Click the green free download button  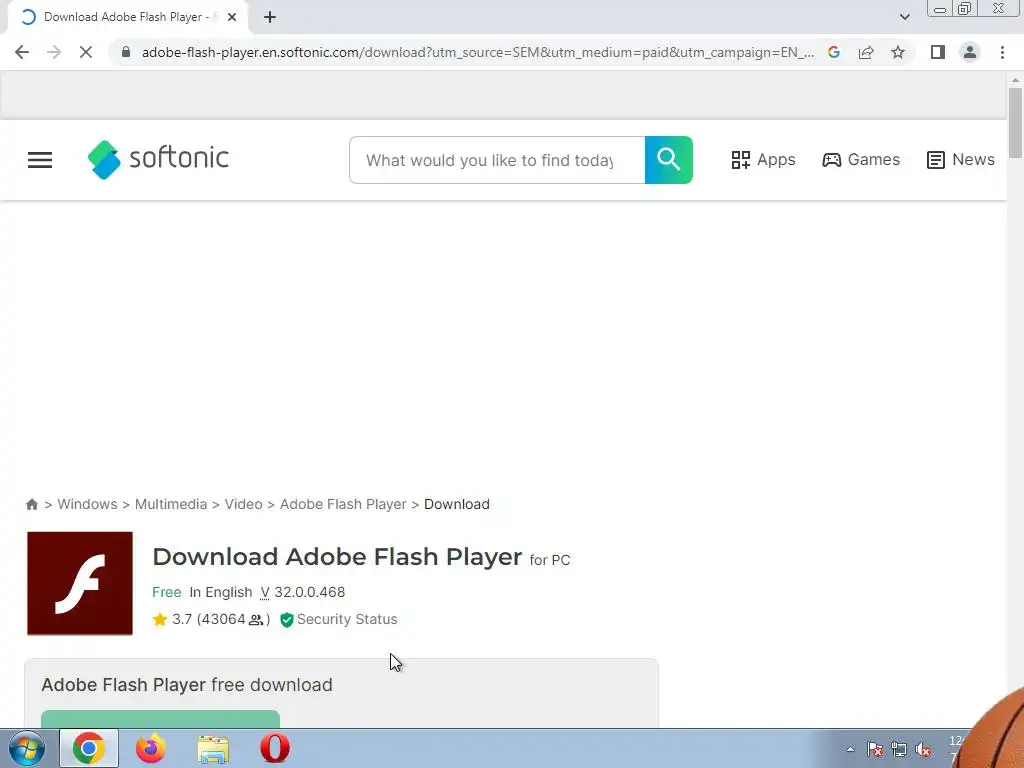pyautogui.click(x=161, y=719)
